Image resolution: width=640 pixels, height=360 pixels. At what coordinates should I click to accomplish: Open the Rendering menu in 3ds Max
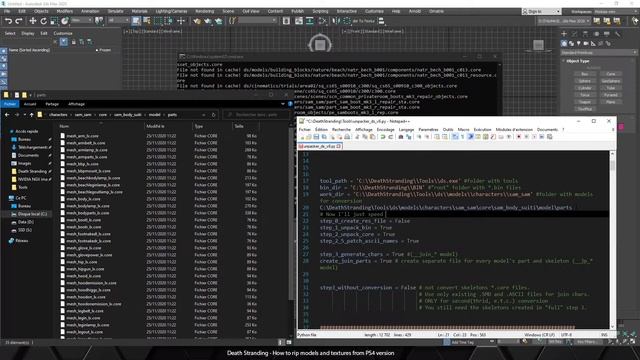tap(204, 11)
